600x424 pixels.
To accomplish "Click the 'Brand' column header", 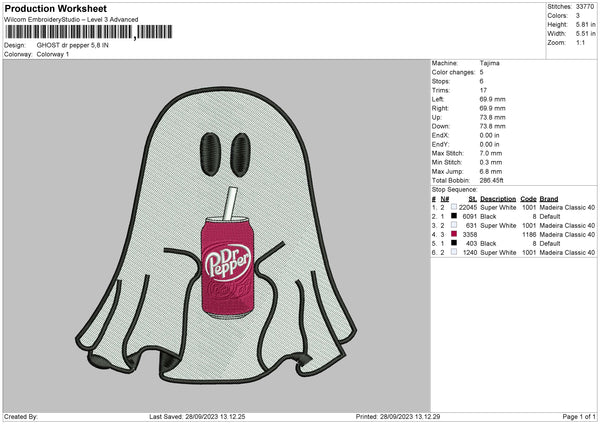I will 549,199.
